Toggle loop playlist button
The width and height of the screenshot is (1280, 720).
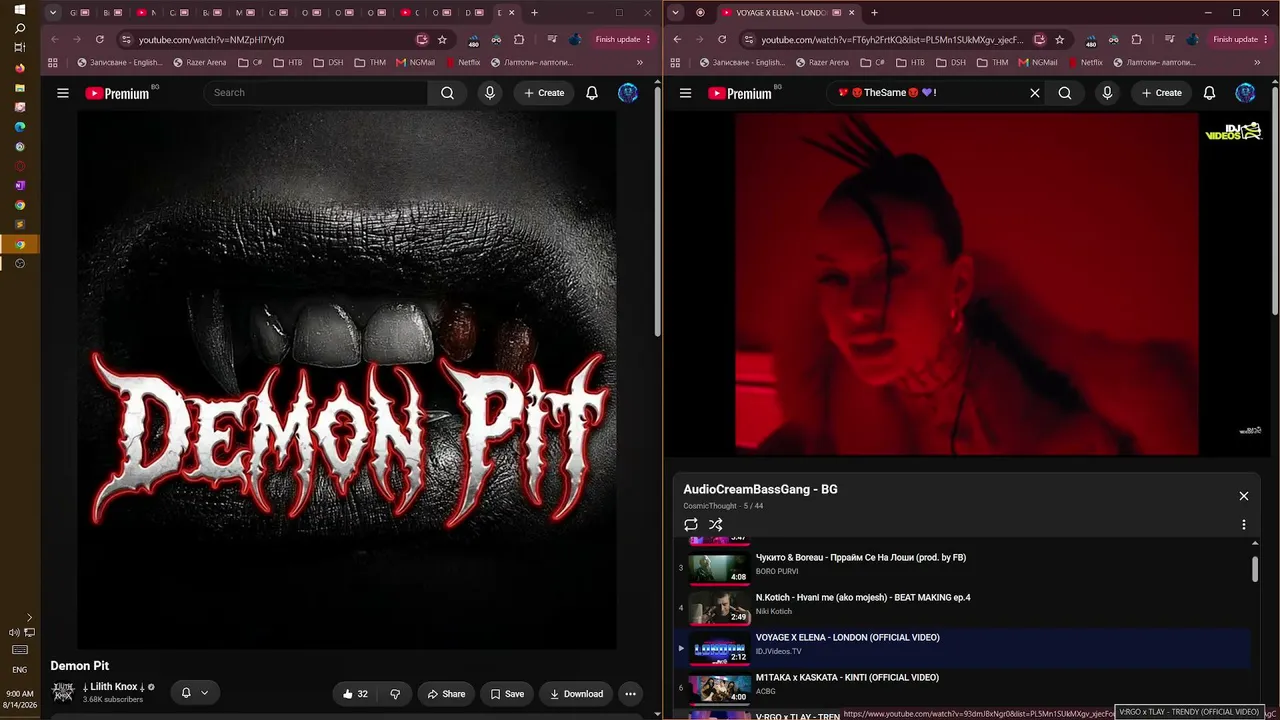(691, 525)
